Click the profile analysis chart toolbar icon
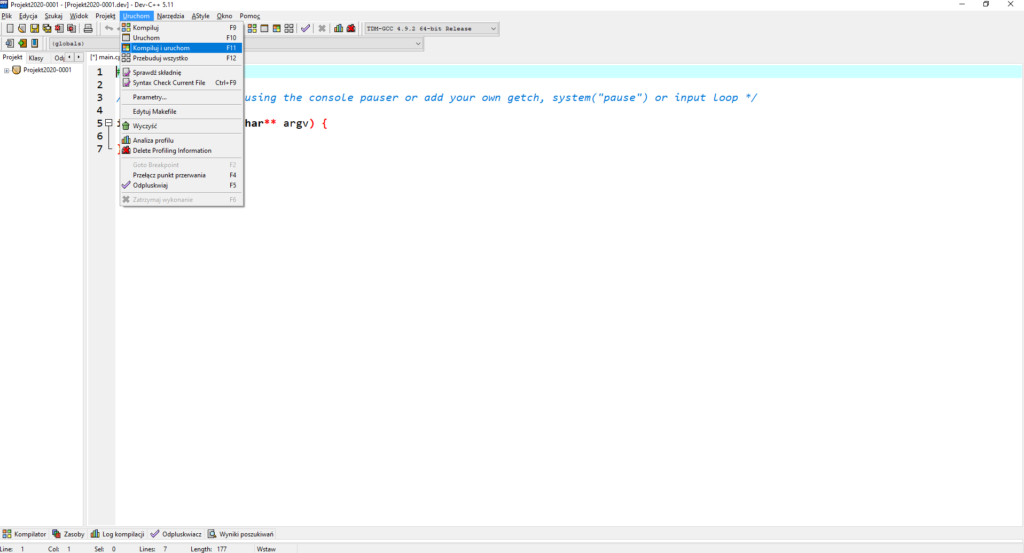 [338, 28]
